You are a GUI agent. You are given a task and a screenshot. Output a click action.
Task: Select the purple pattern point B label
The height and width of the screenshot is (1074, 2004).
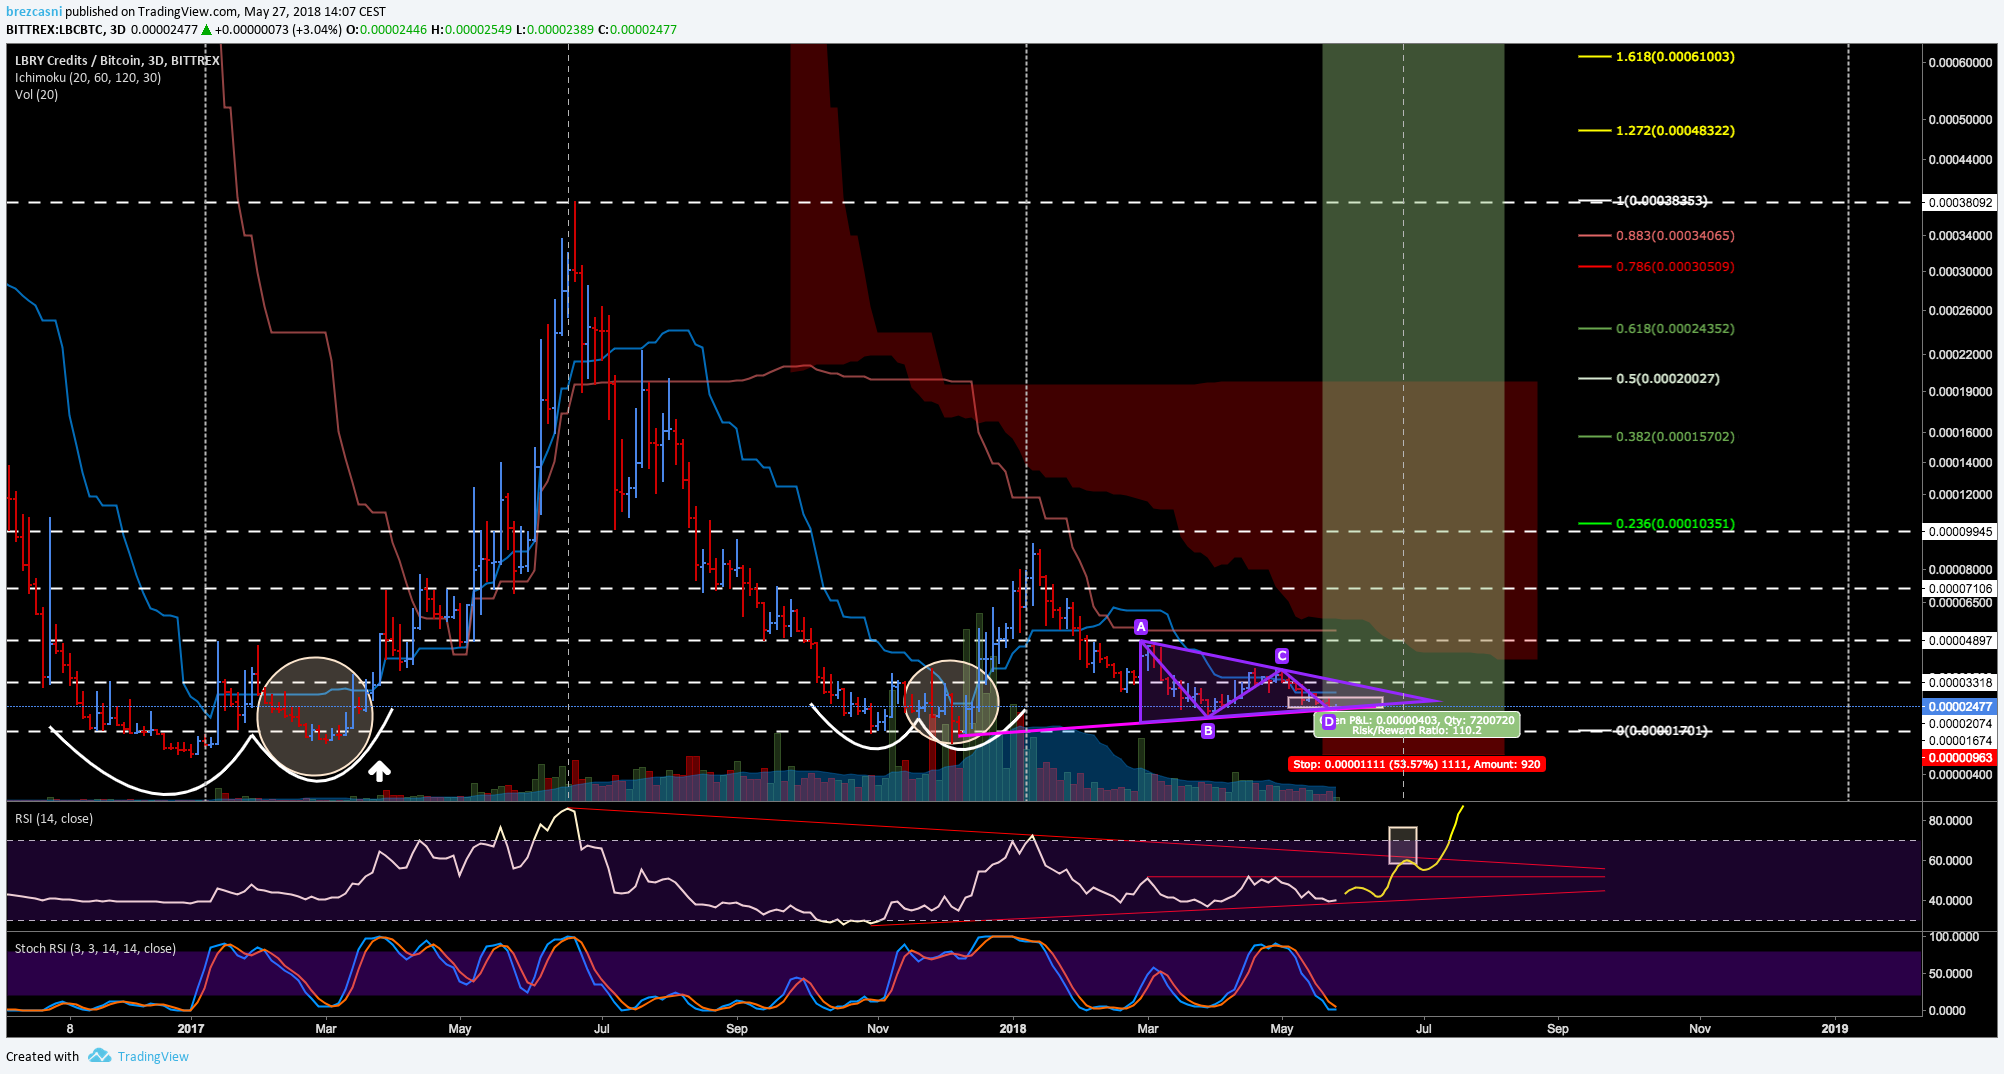(1208, 731)
